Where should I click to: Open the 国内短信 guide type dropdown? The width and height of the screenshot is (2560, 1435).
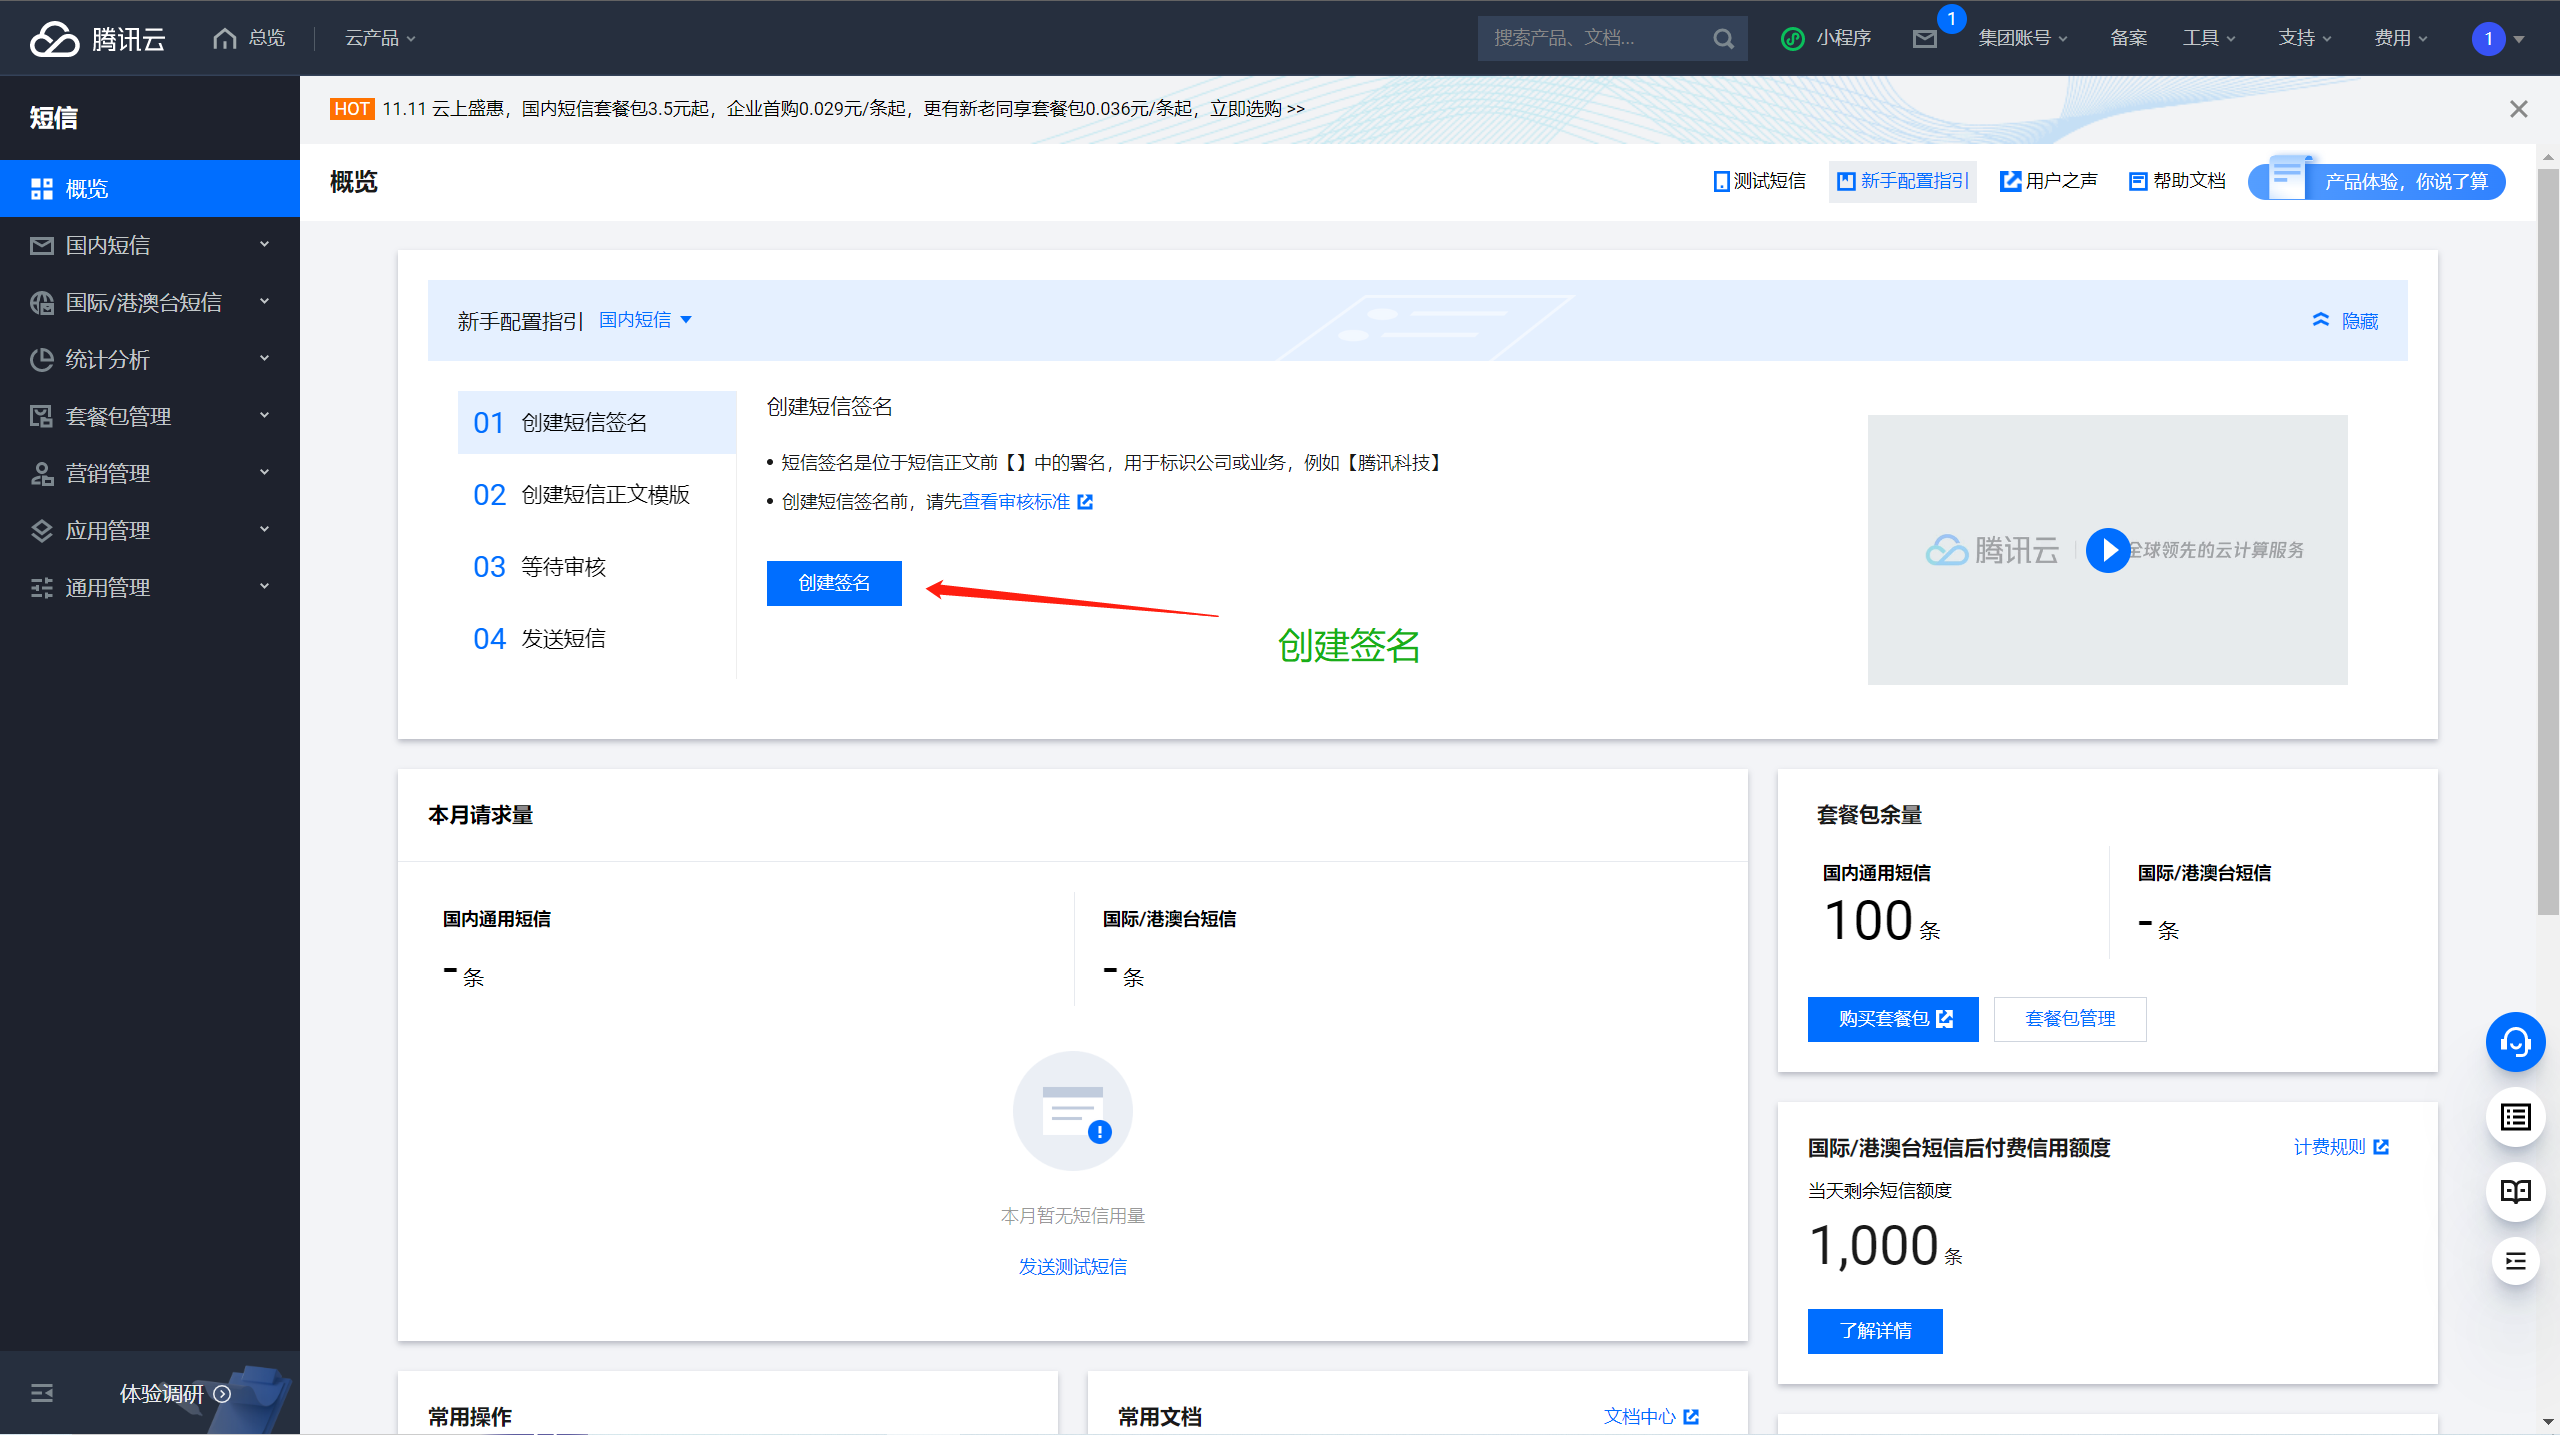tap(645, 320)
